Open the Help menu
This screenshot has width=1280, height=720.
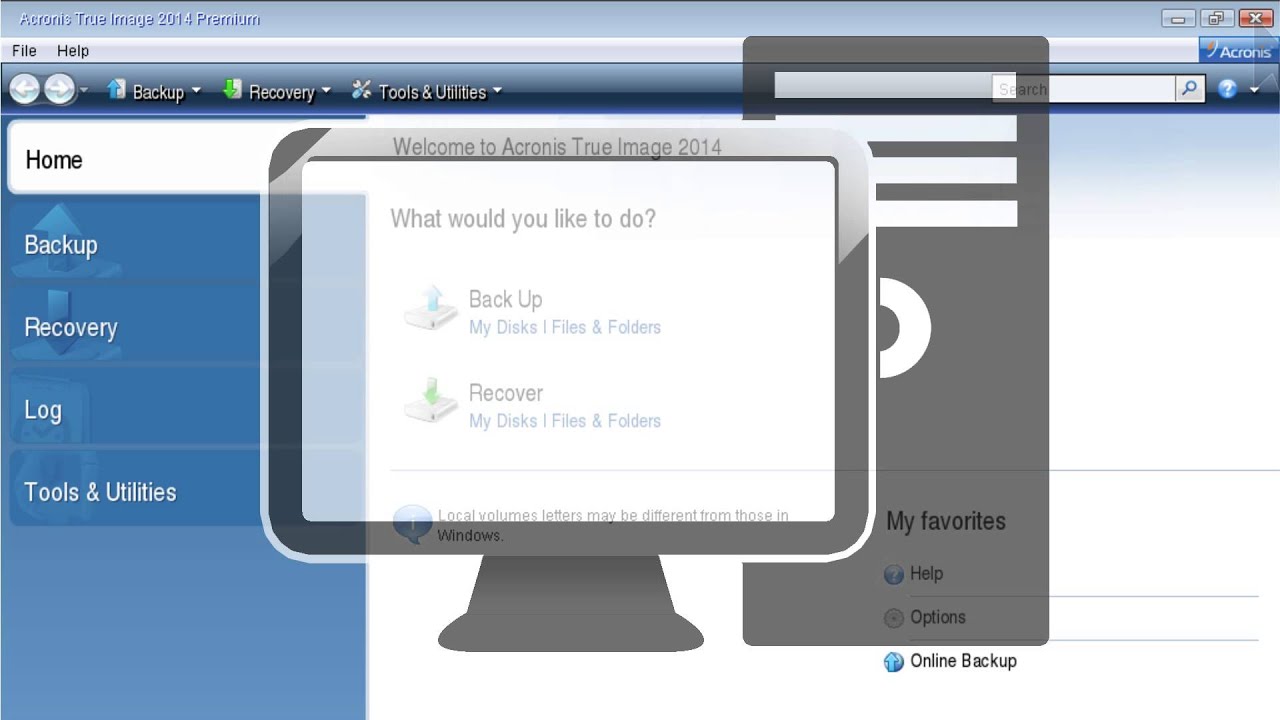coord(73,50)
